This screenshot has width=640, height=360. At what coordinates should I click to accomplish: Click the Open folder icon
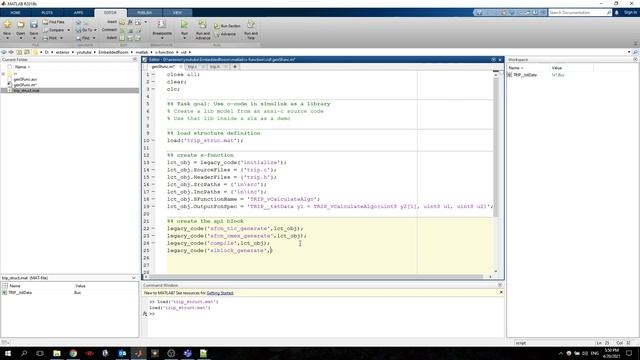[x=20, y=25]
